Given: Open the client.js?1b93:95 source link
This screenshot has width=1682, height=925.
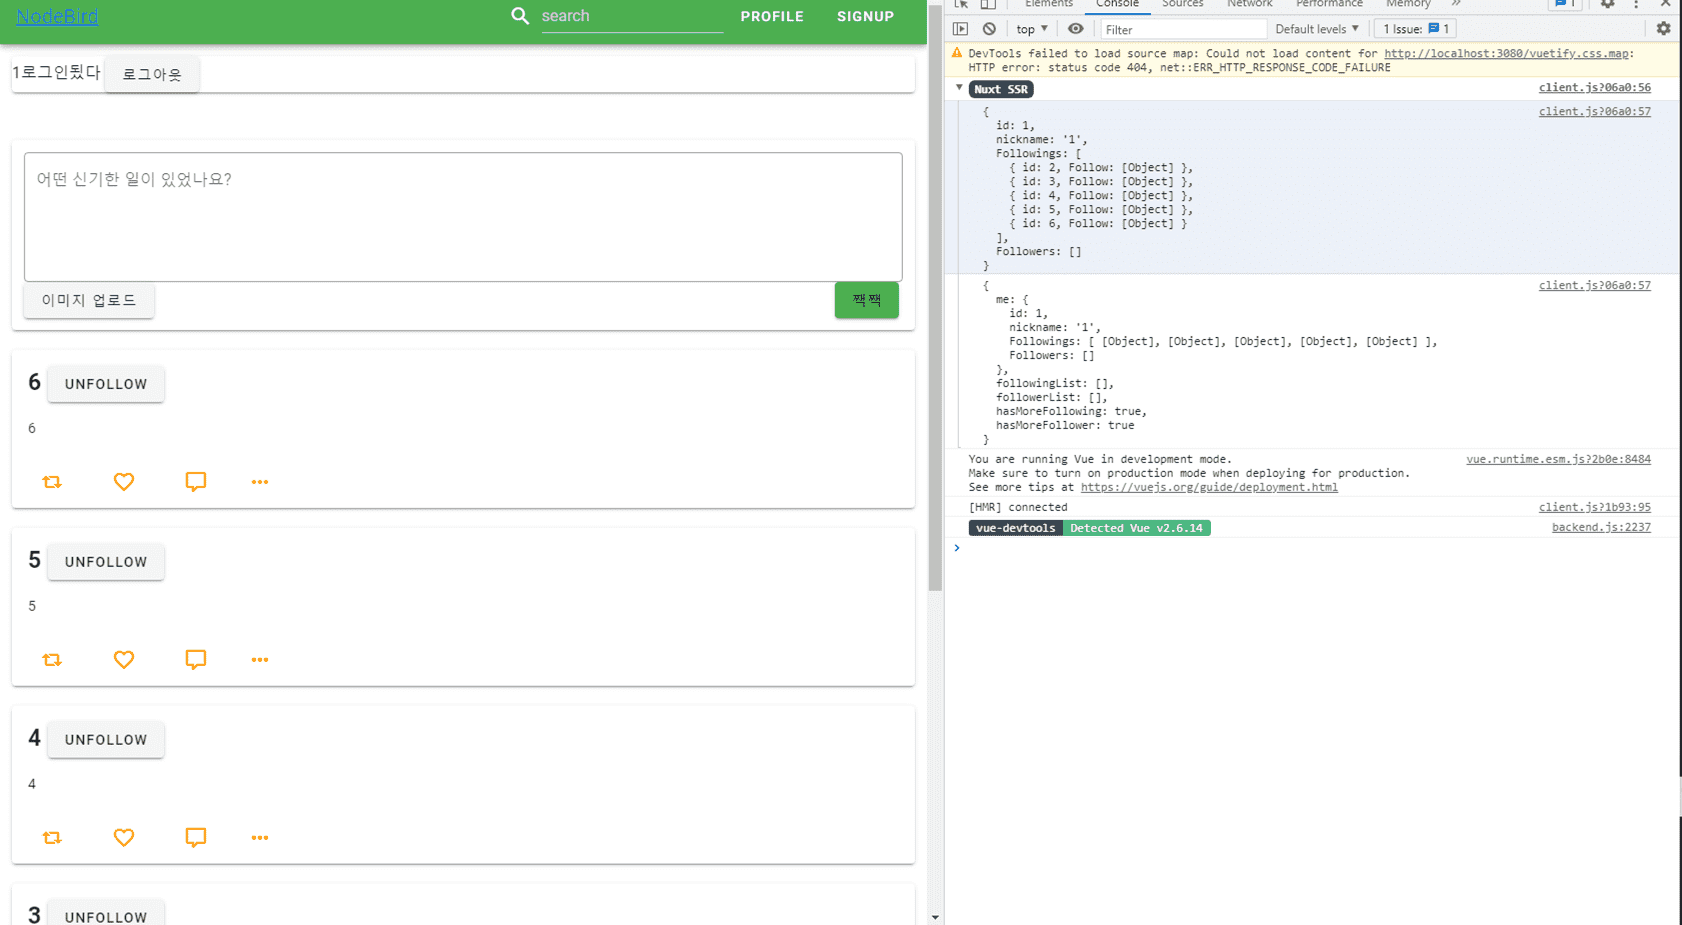Looking at the screenshot, I should click(1595, 507).
